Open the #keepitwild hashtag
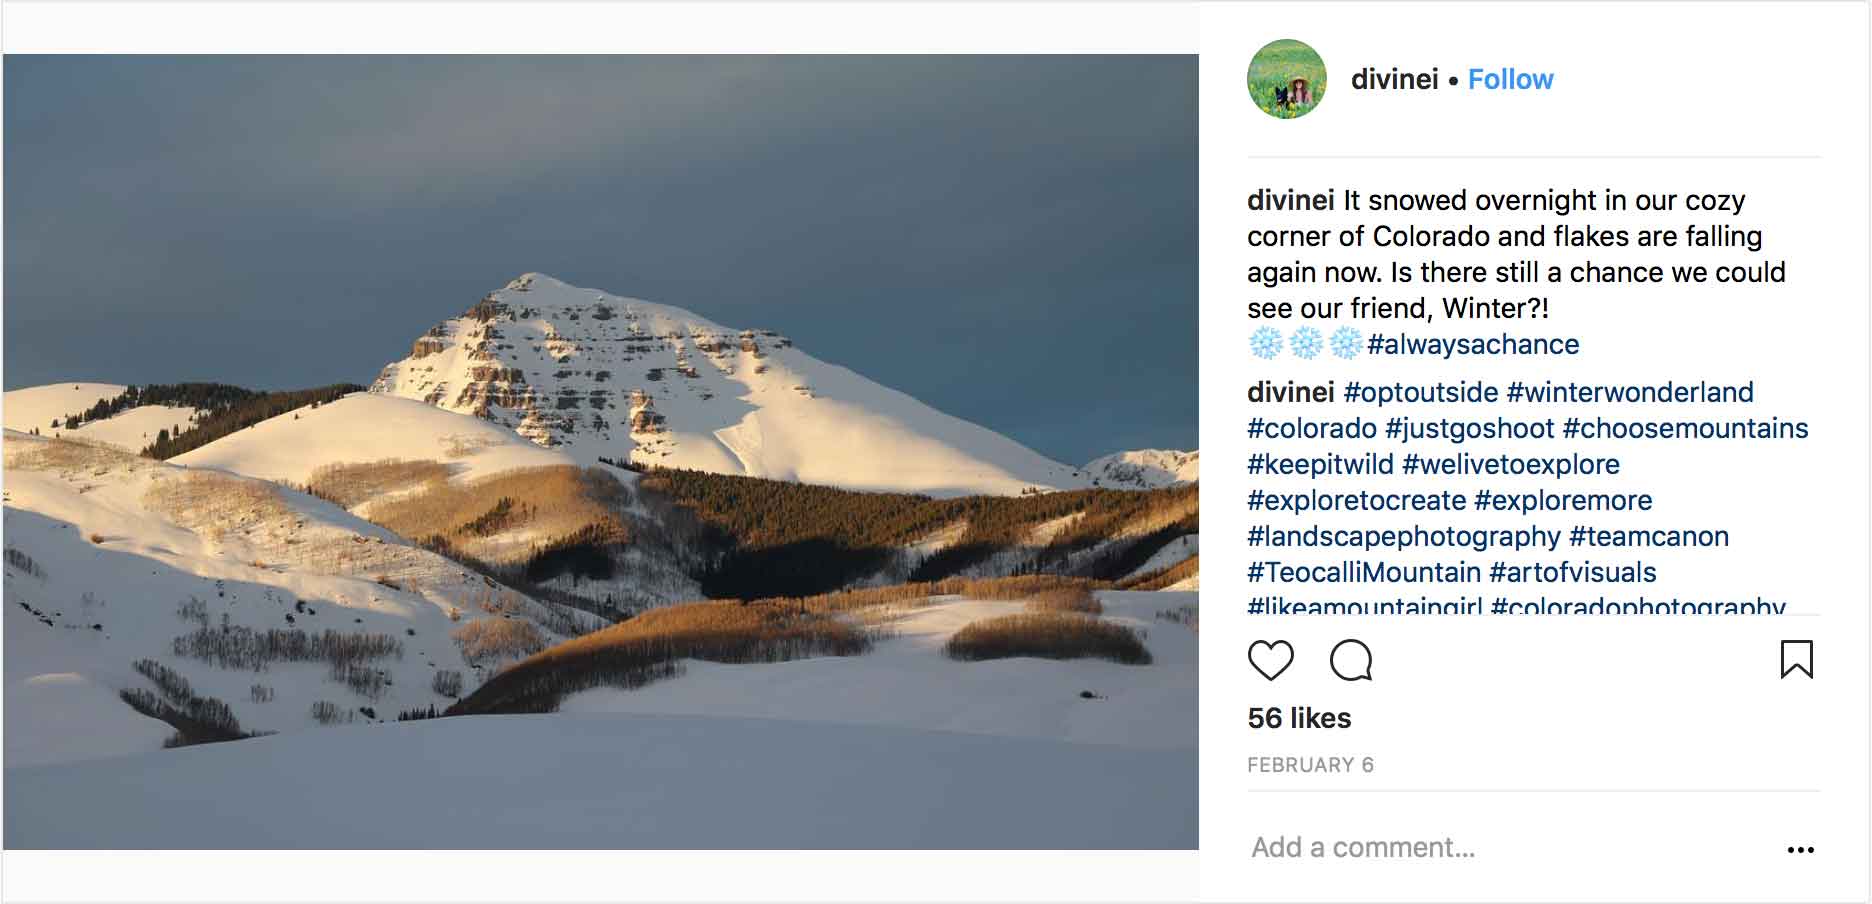 (x=1320, y=465)
